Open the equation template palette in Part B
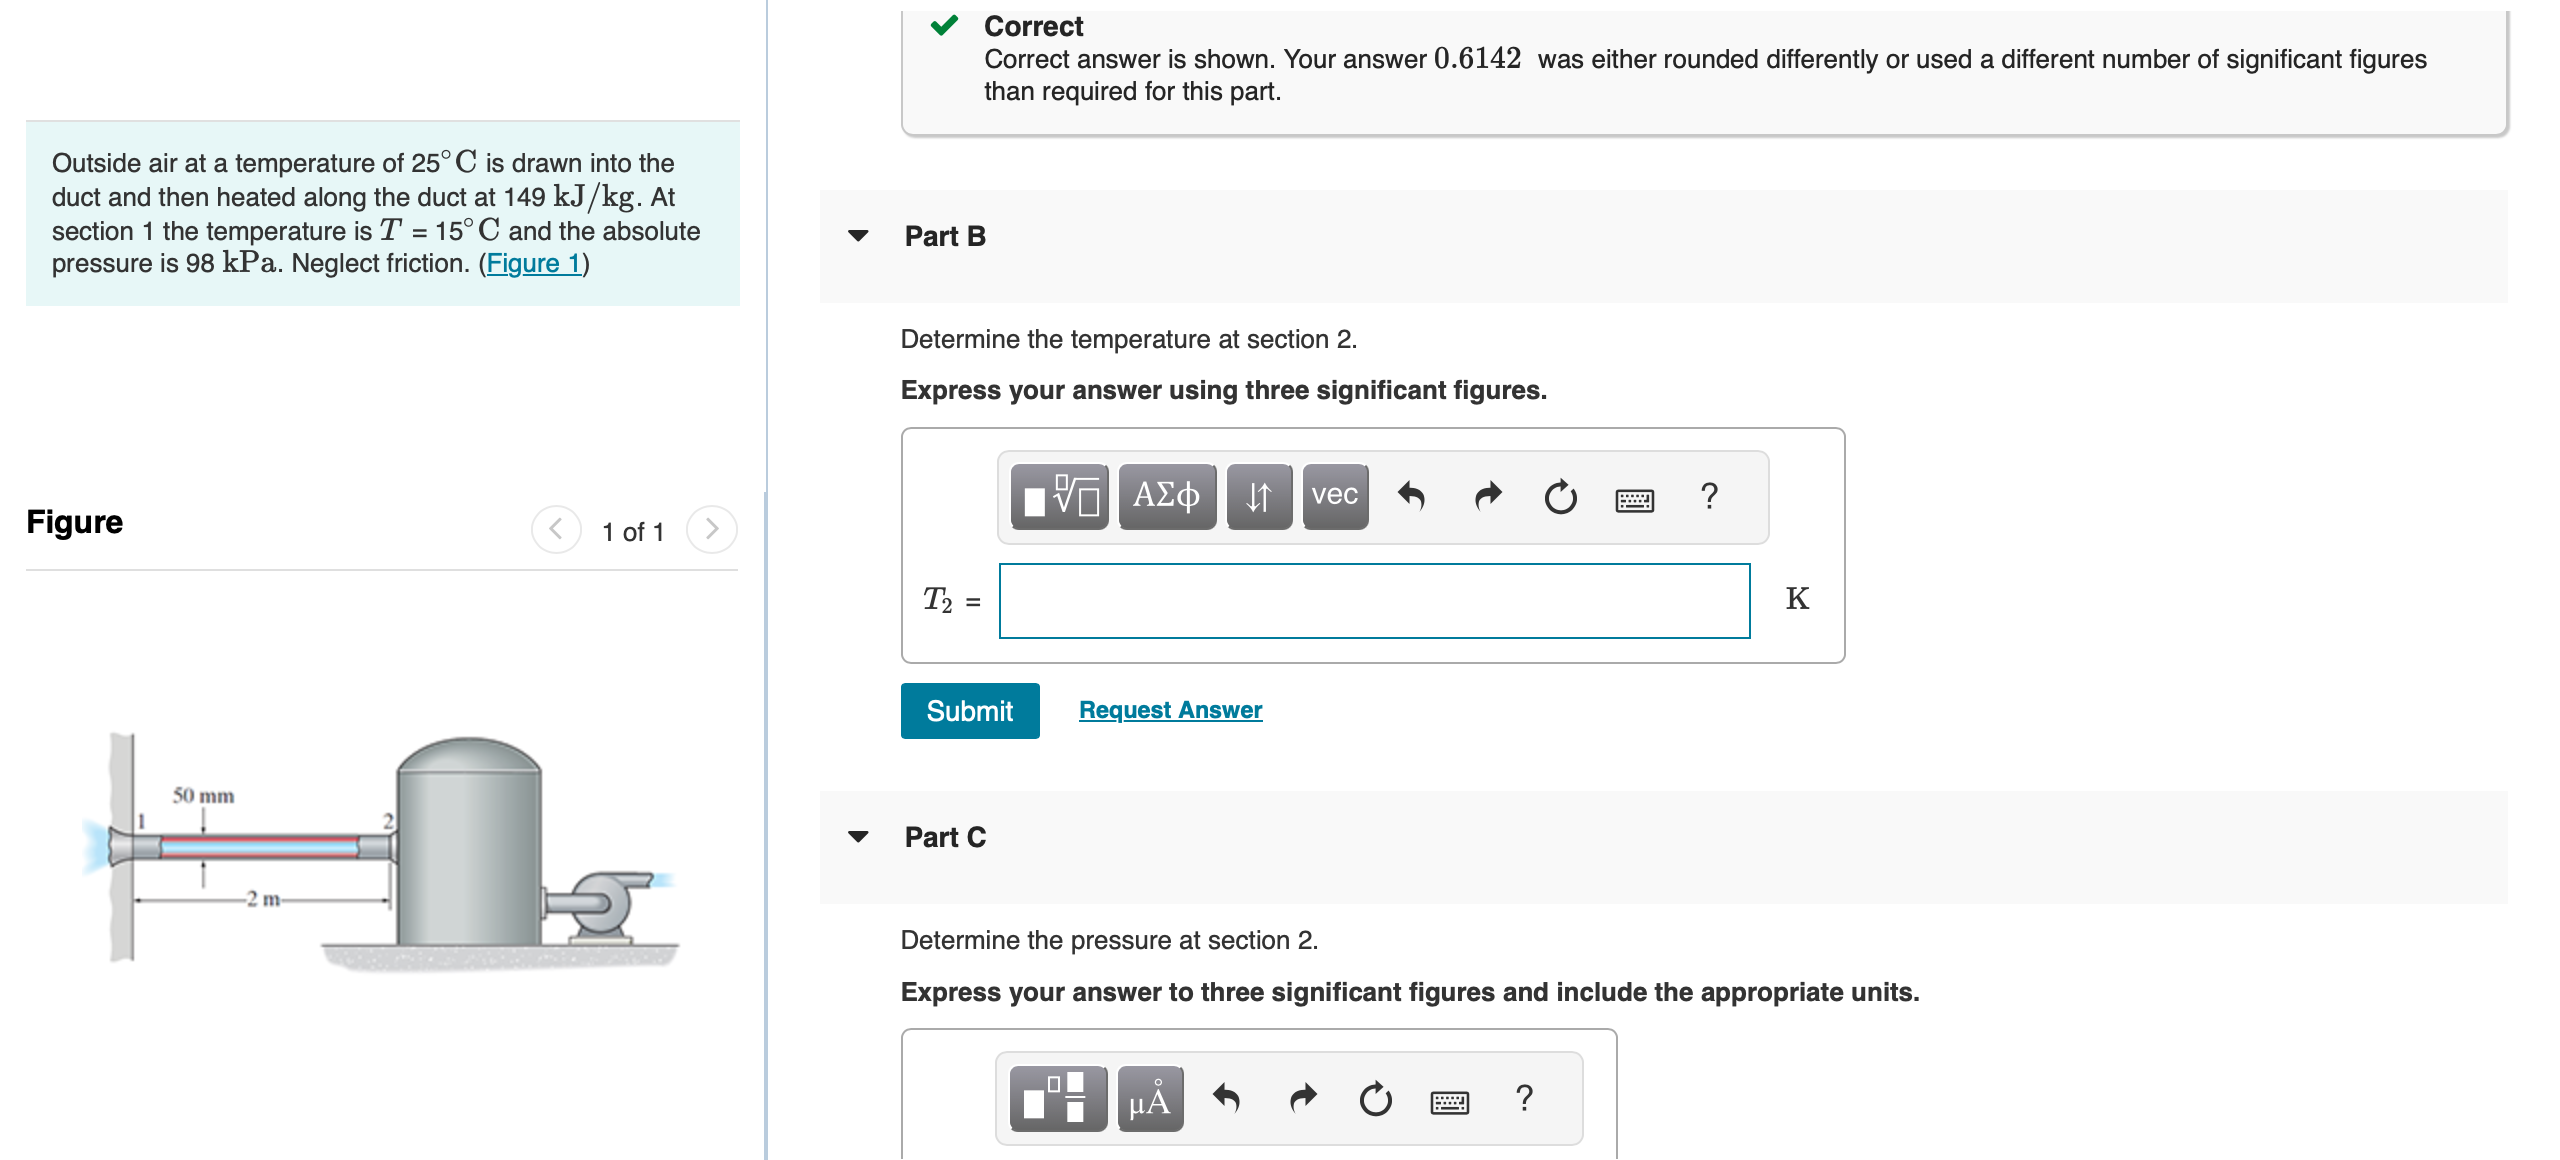Screen dimensions: 2560x1160 coord(1057,497)
